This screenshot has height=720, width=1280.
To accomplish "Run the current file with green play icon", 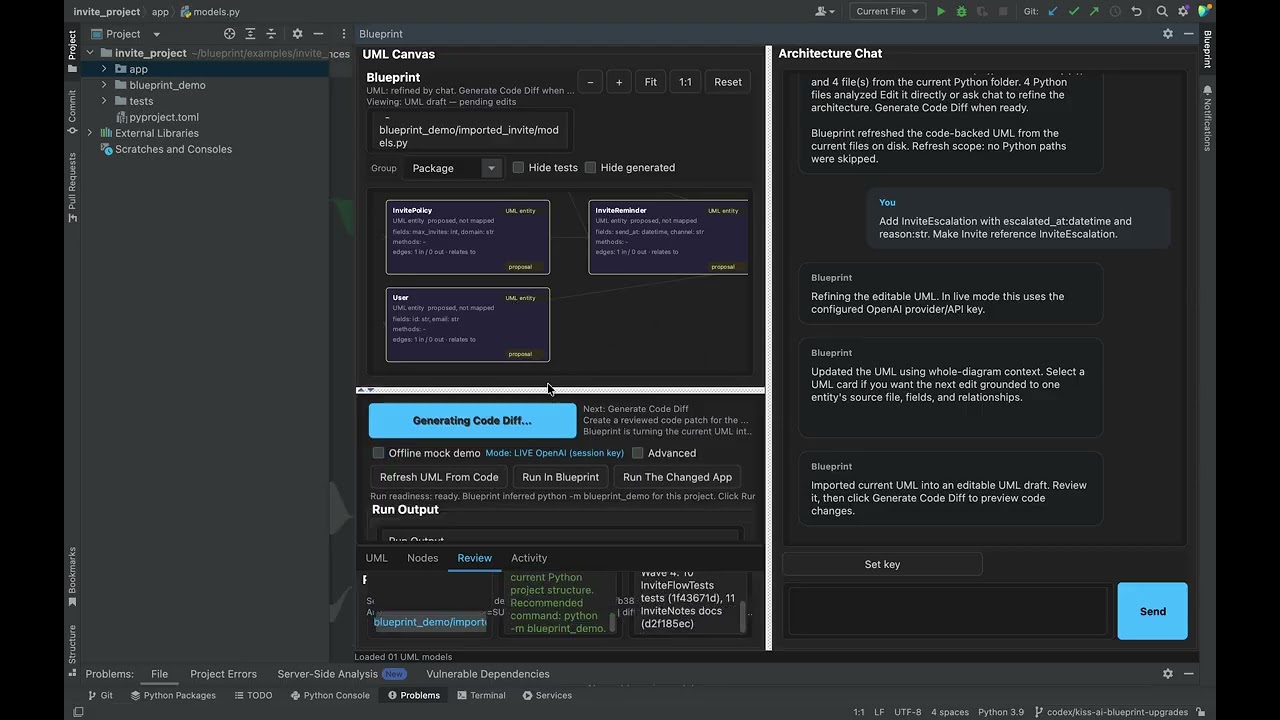I will [x=940, y=12].
